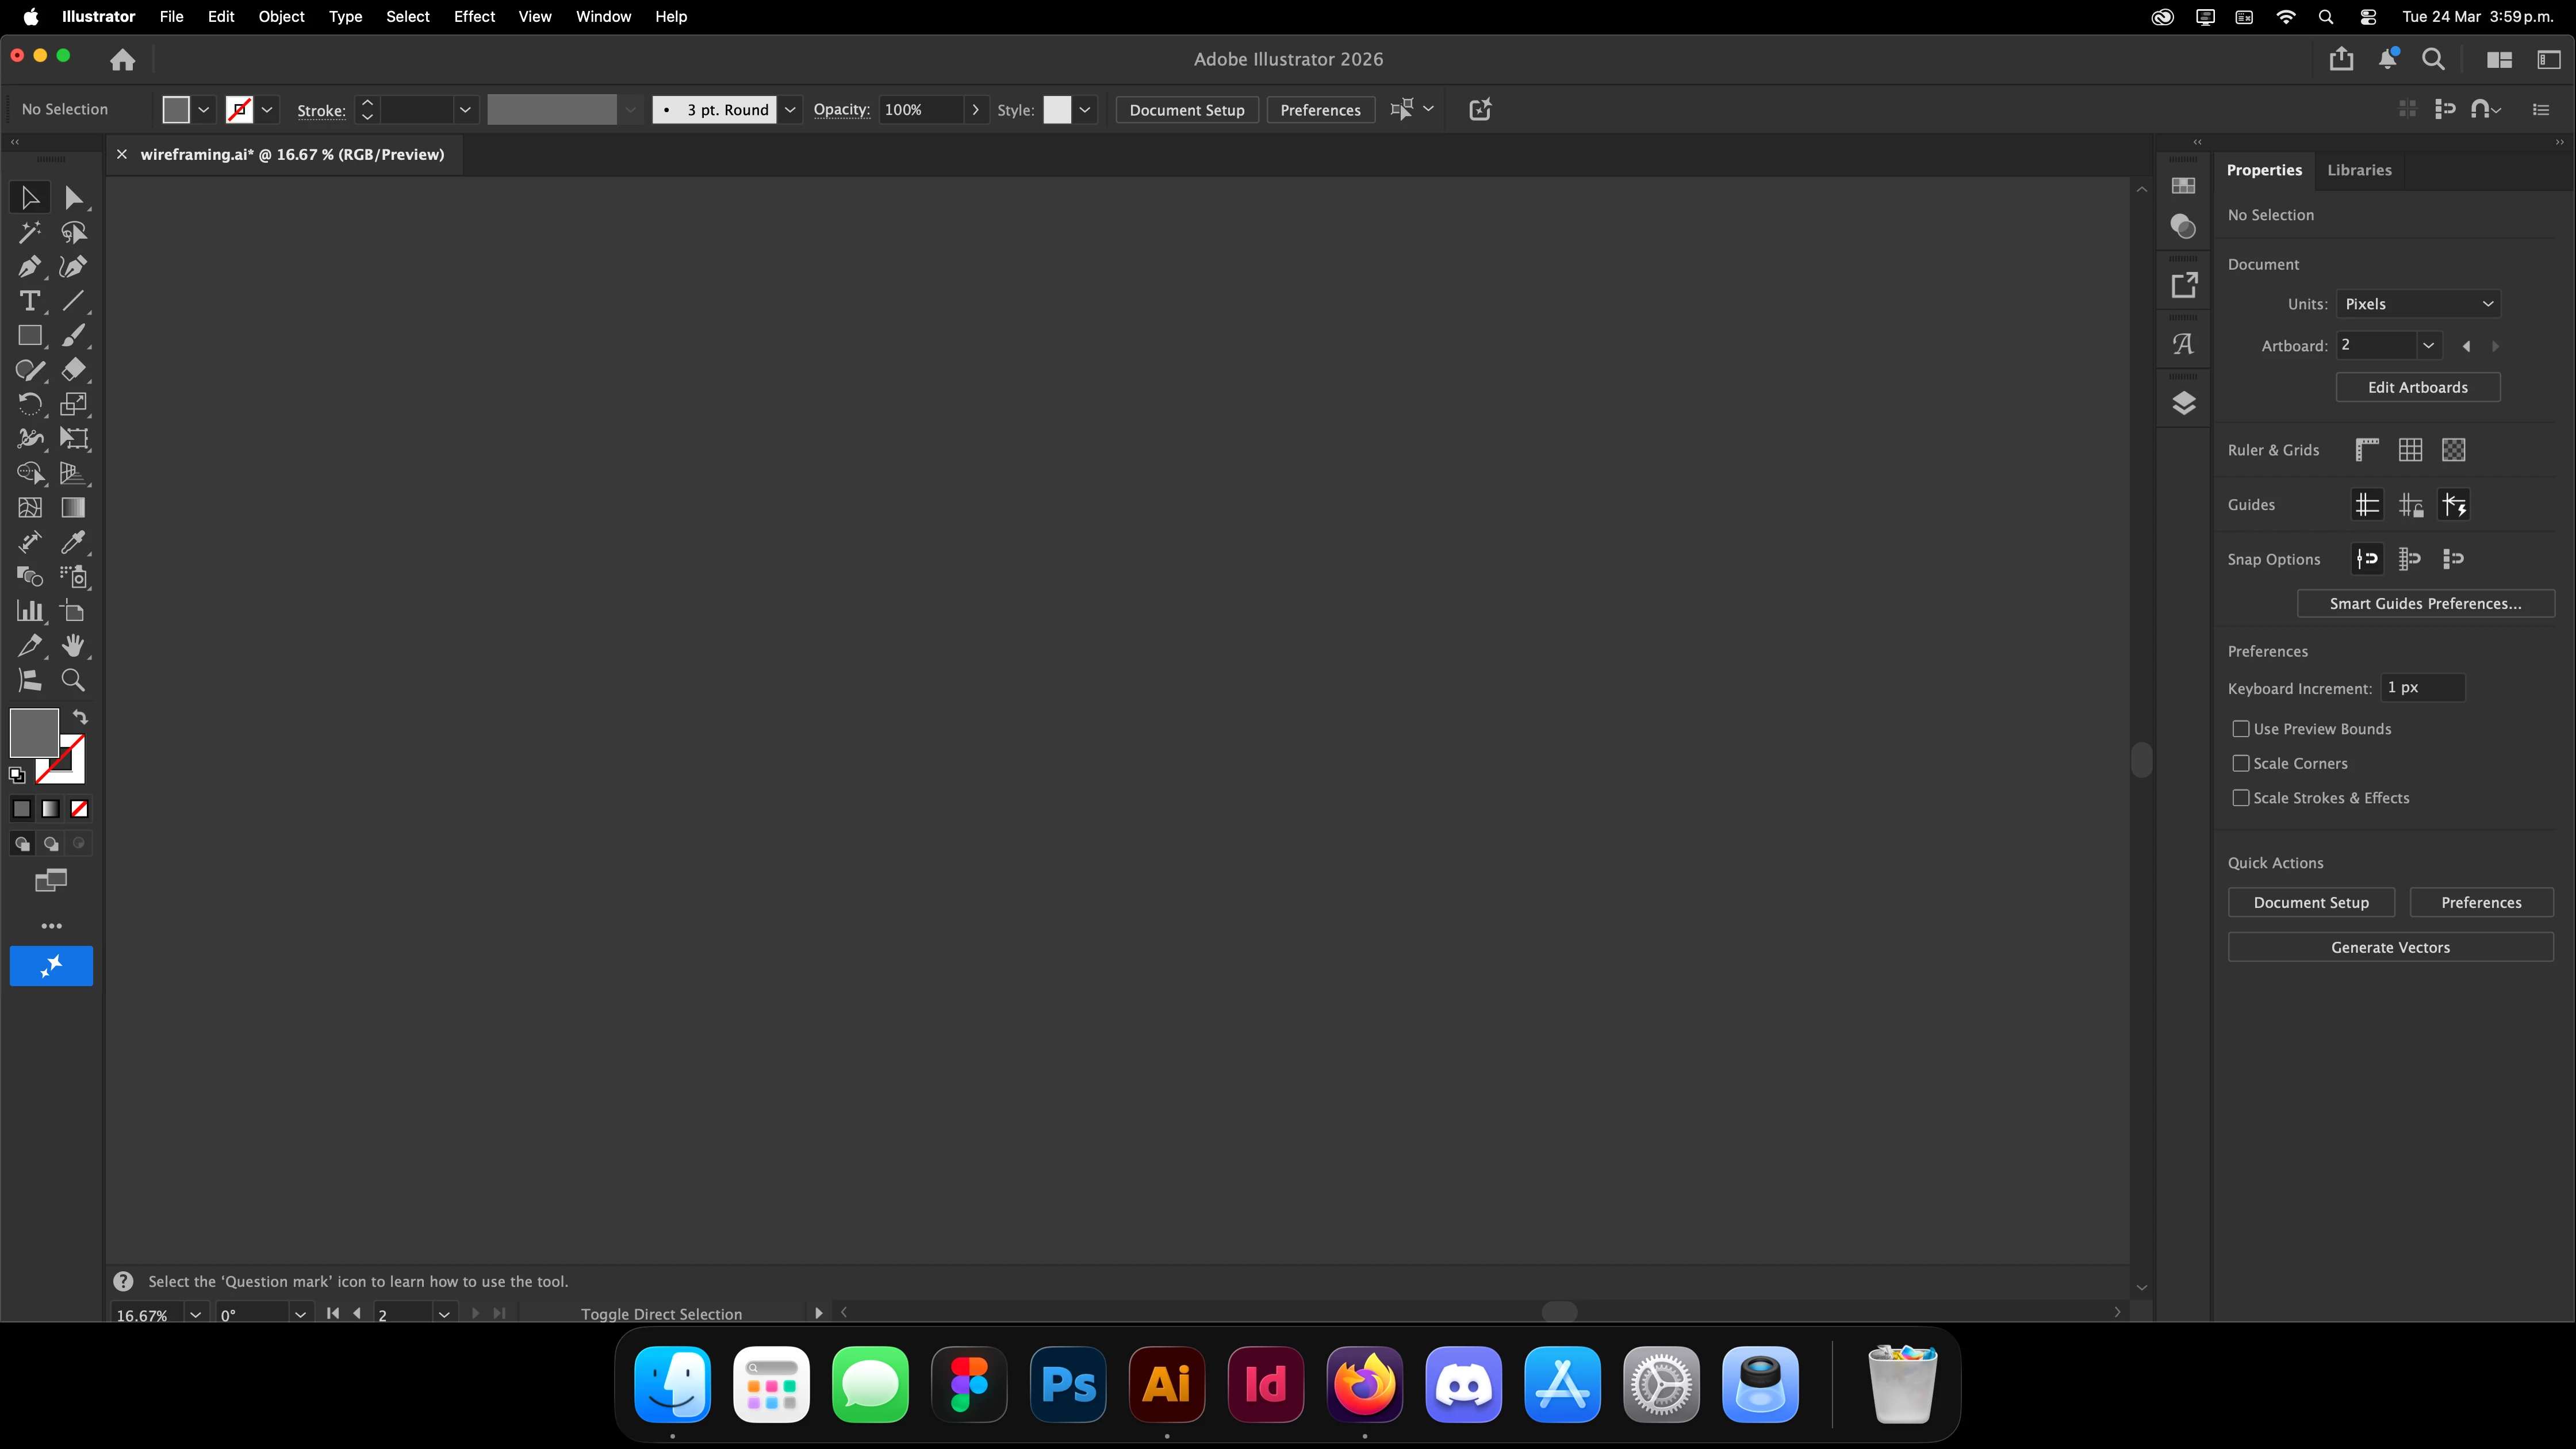Open the Units dropdown showing Pixels

point(2417,304)
